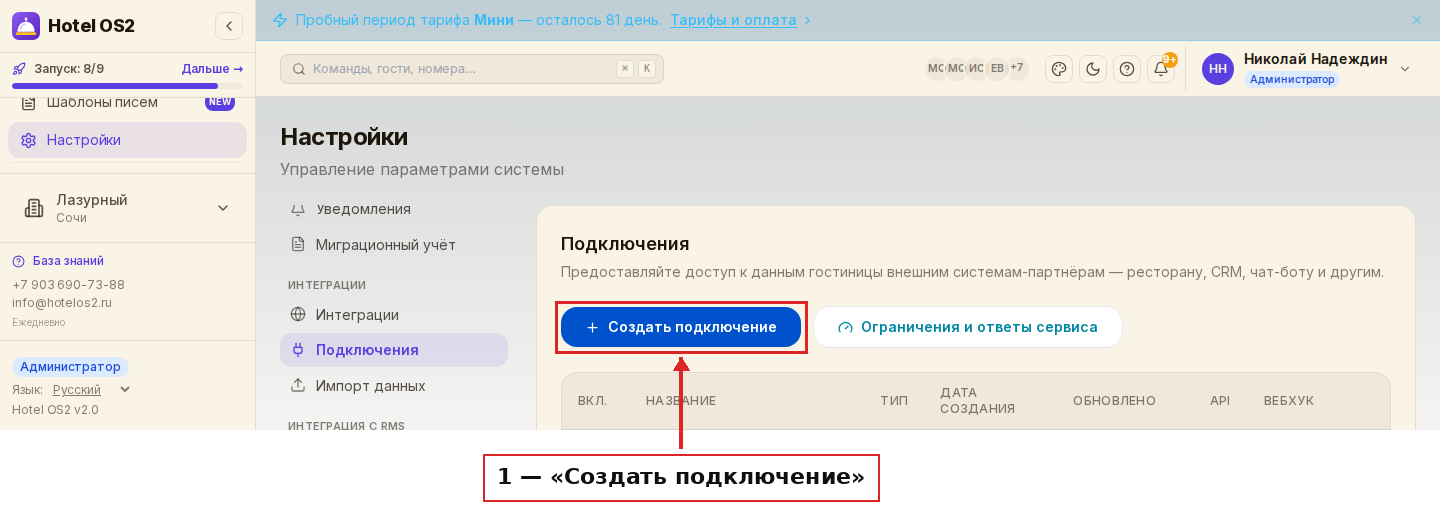The height and width of the screenshot is (525, 1440).
Task: Open Импорт данных settings section
Action: pyautogui.click(x=394, y=386)
